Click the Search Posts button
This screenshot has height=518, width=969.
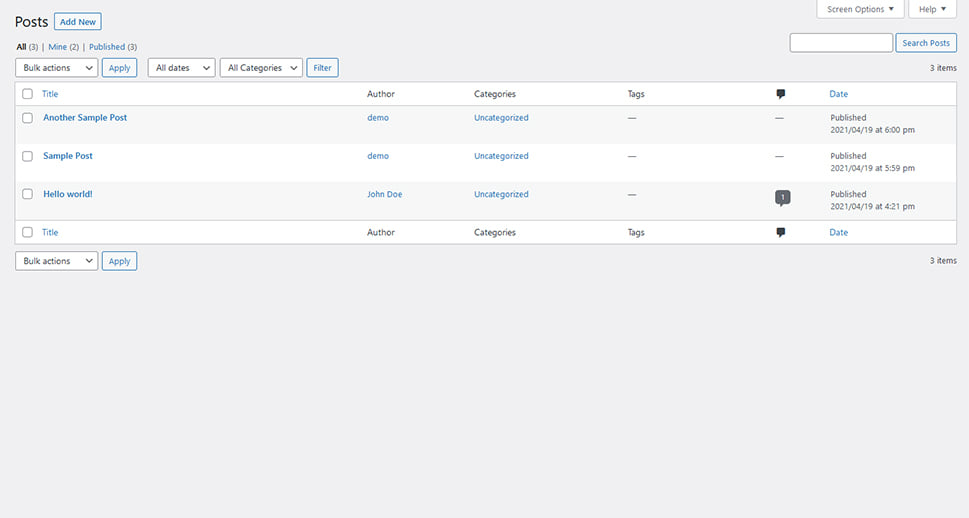point(926,43)
